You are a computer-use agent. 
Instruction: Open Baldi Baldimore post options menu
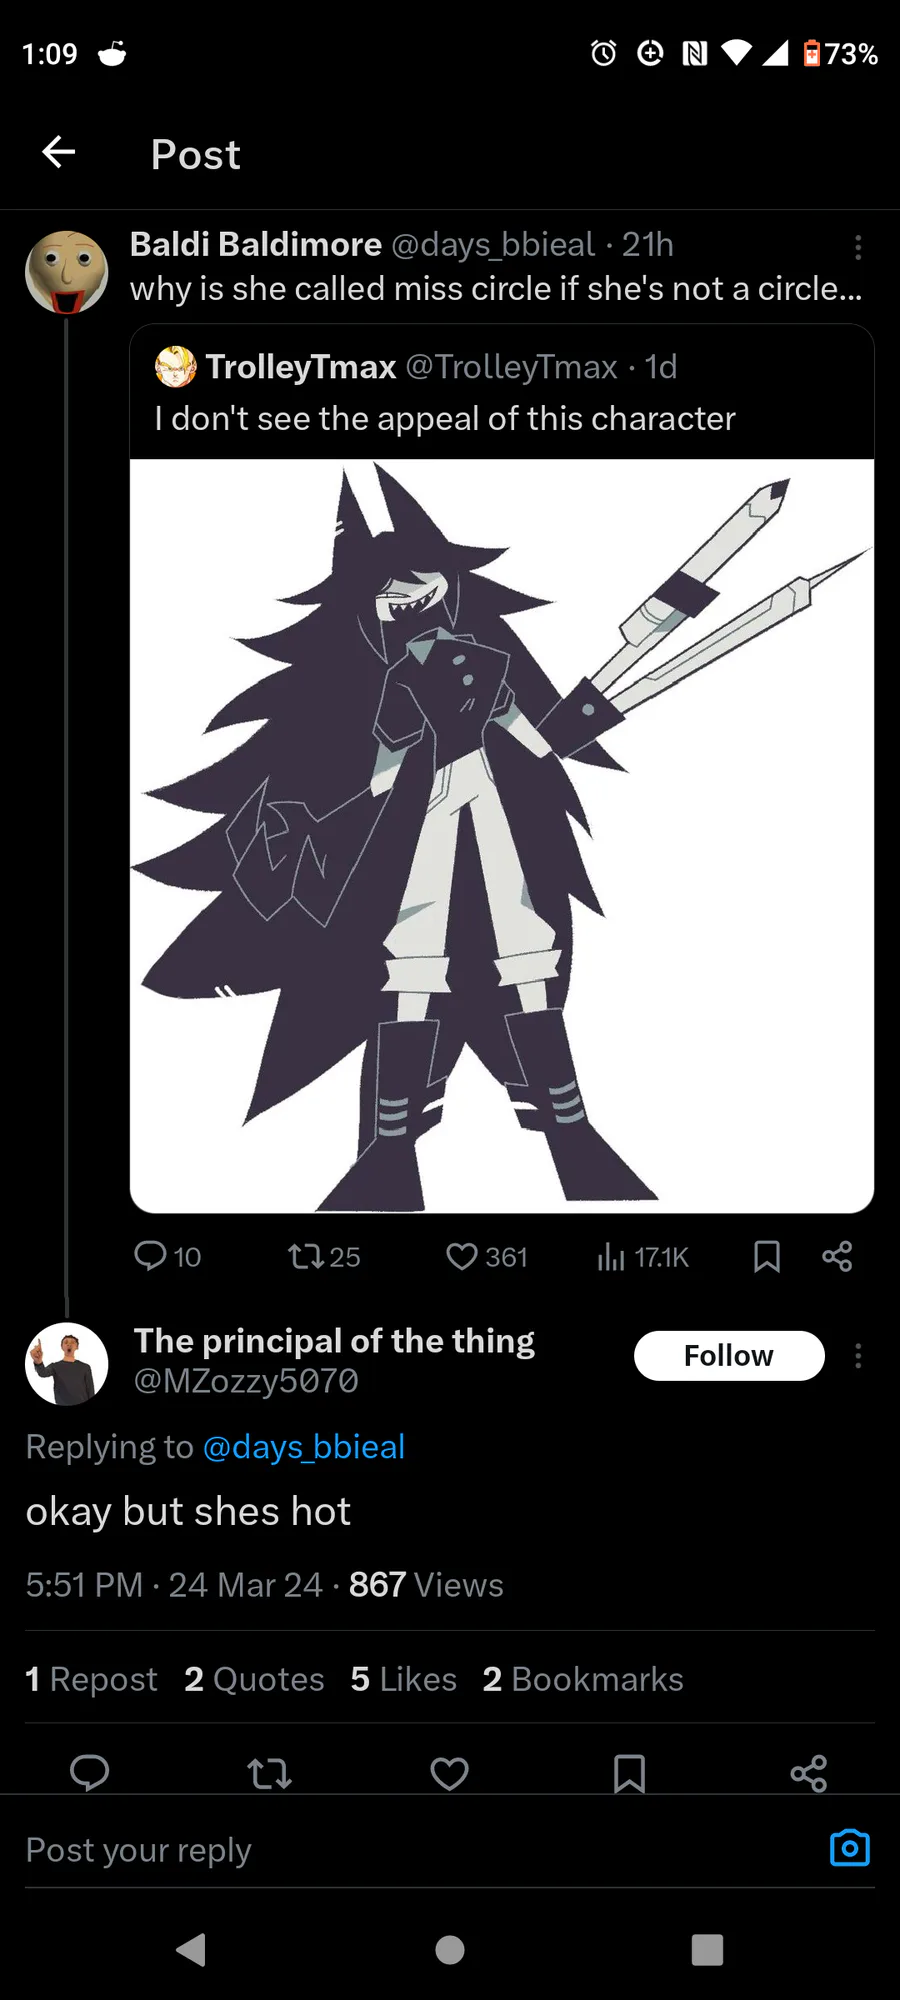[x=857, y=247]
